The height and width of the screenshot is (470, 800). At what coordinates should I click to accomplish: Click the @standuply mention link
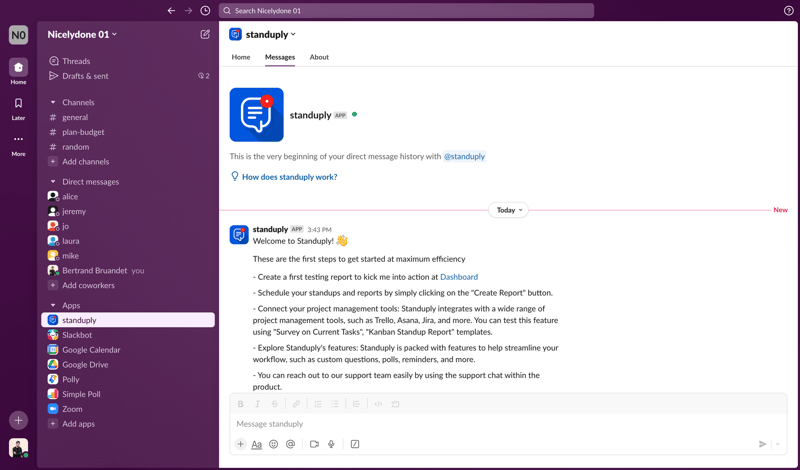[x=464, y=157]
